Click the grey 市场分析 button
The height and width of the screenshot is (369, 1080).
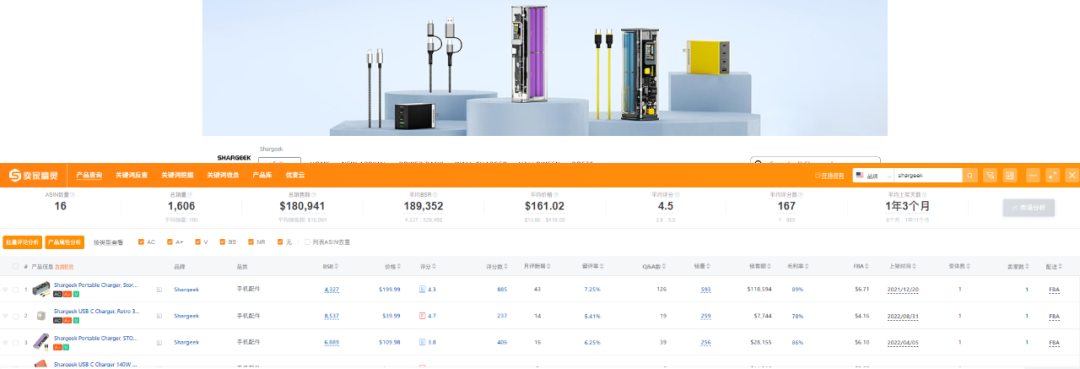(x=1028, y=207)
